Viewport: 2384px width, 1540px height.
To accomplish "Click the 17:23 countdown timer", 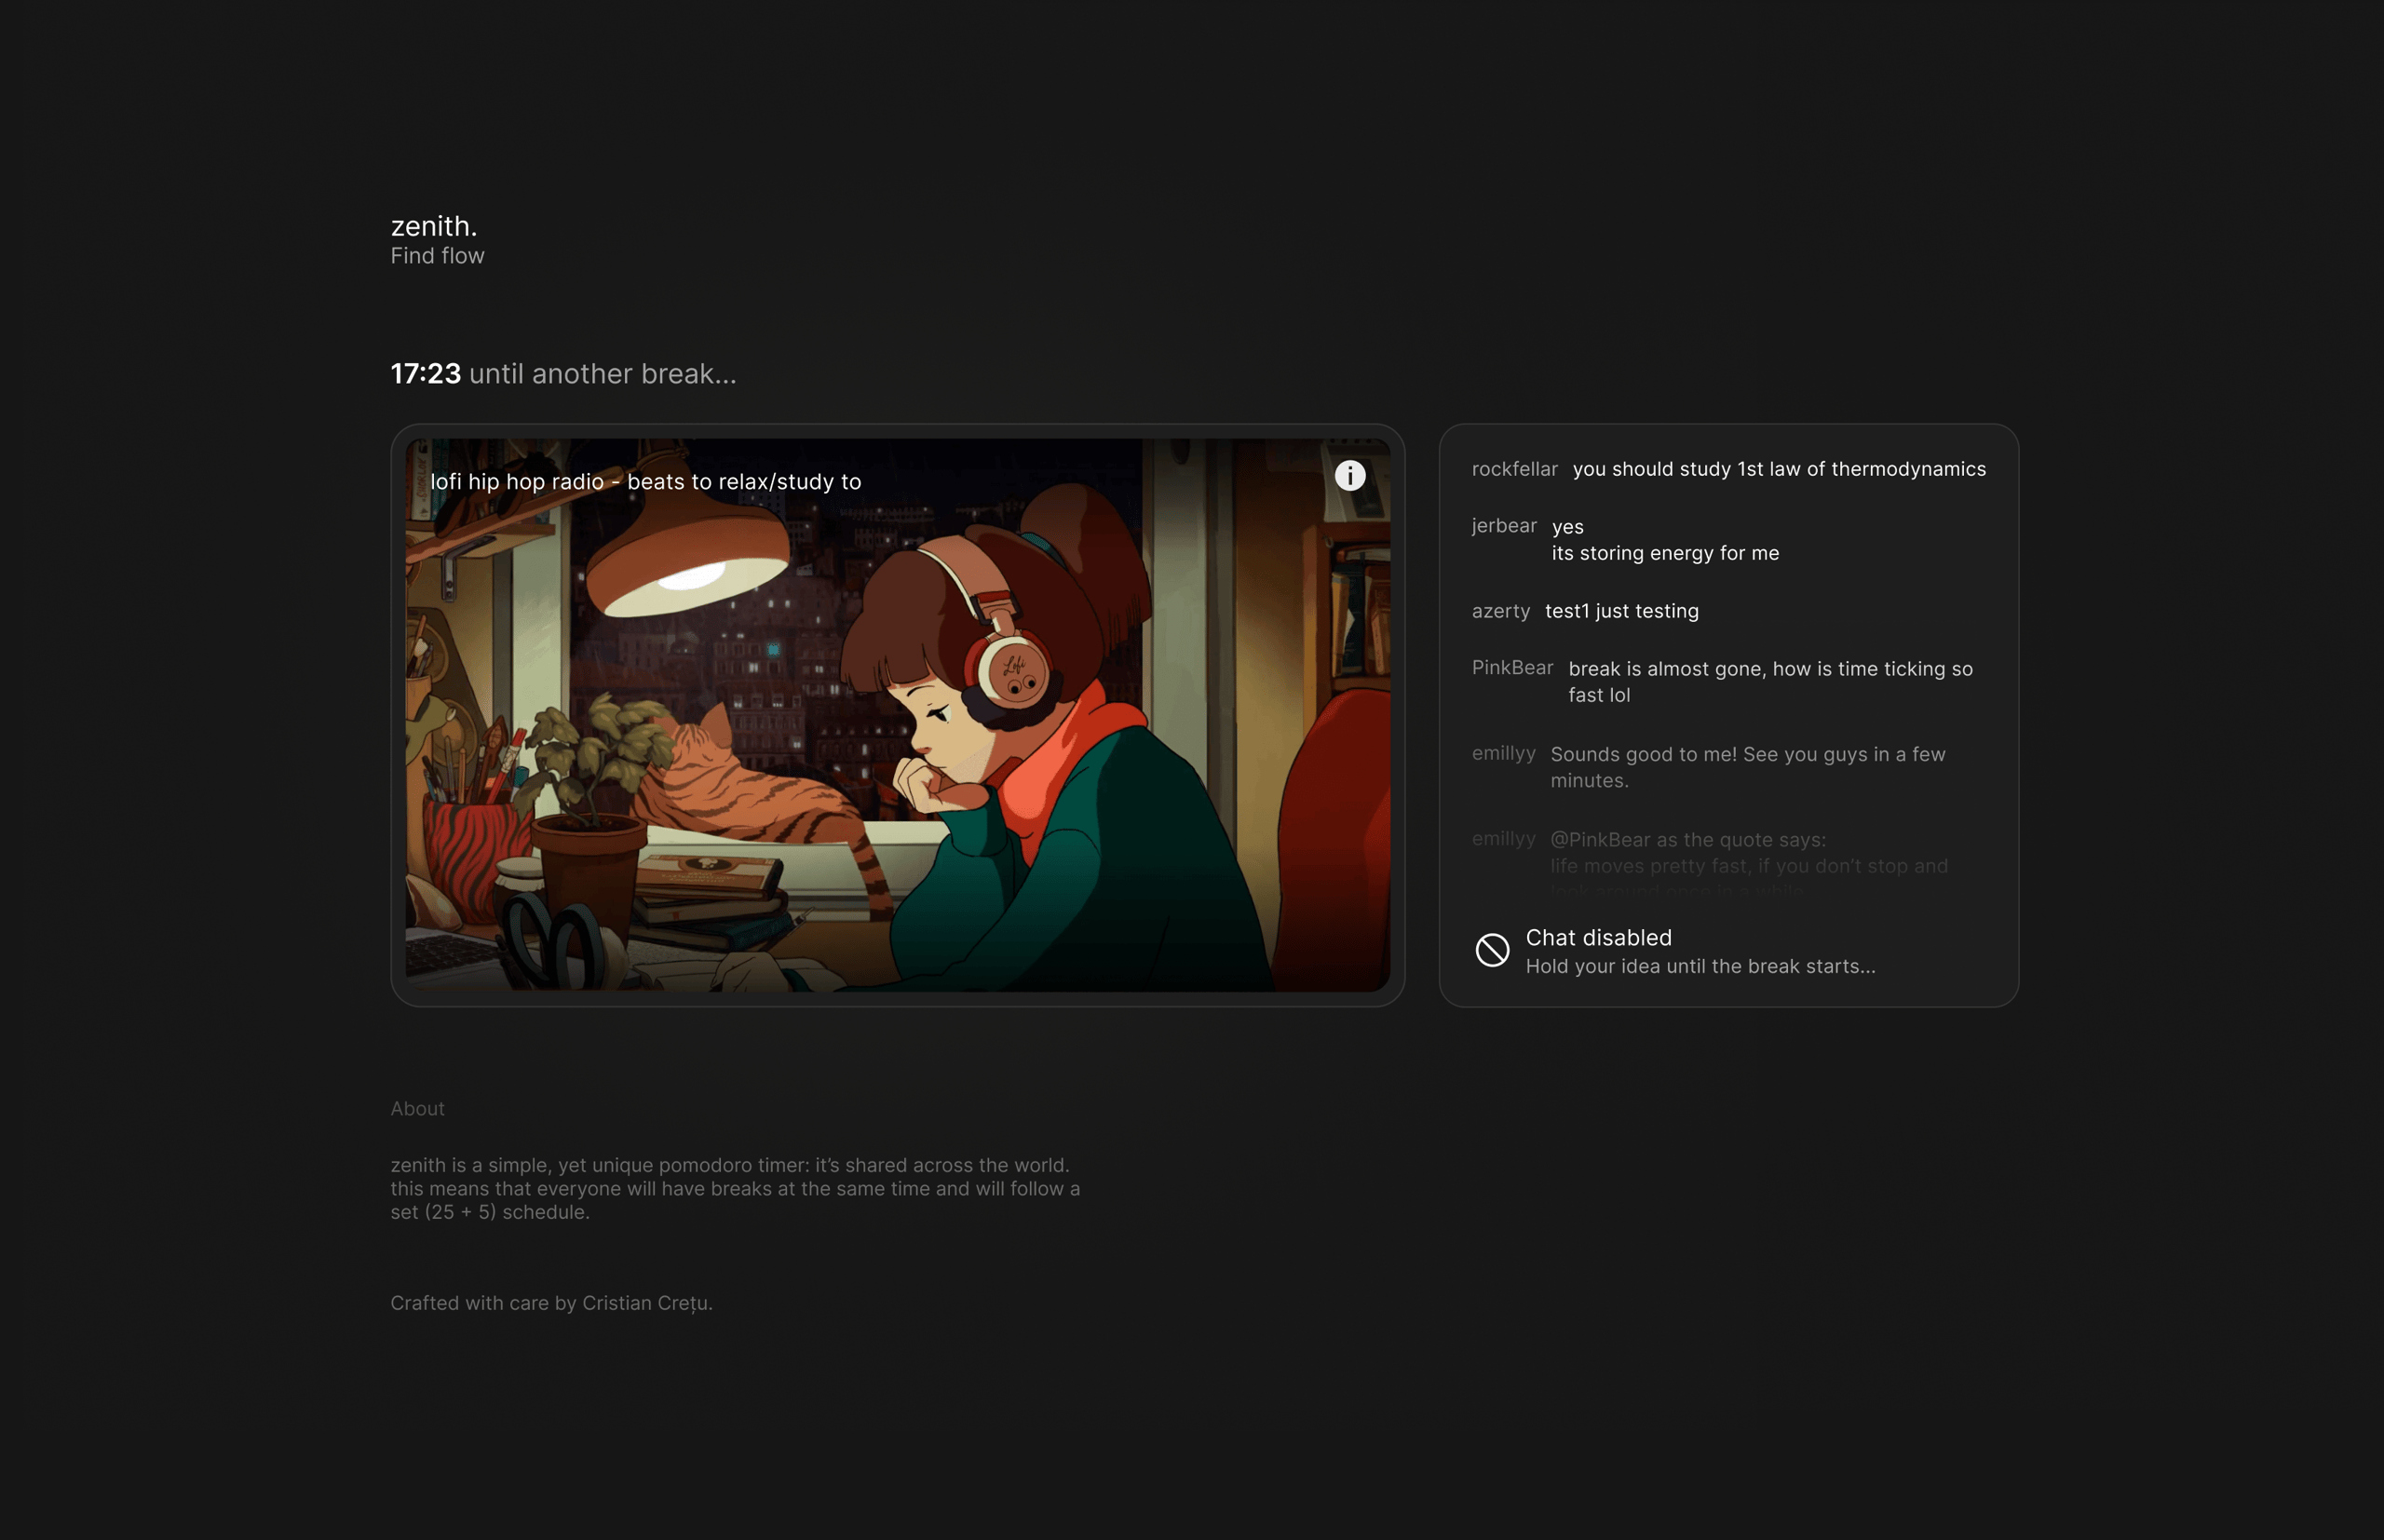I will coord(426,374).
